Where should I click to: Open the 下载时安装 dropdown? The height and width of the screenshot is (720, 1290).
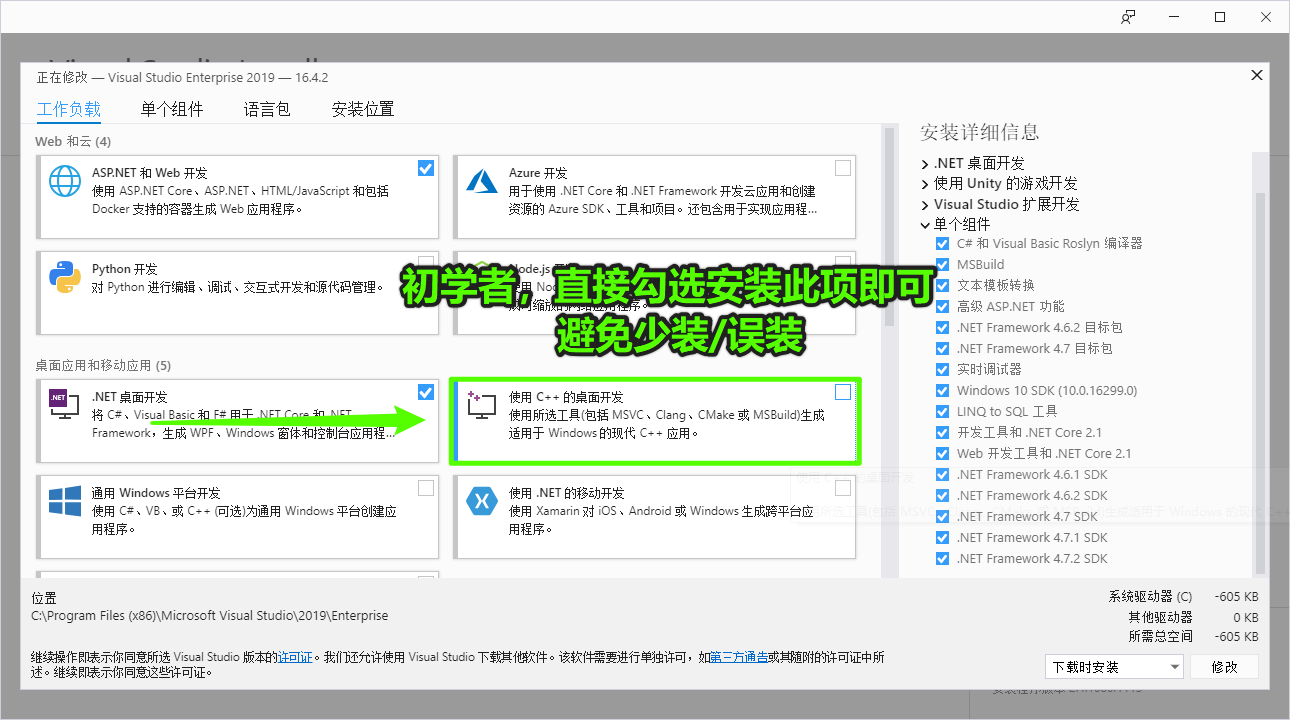(1115, 667)
